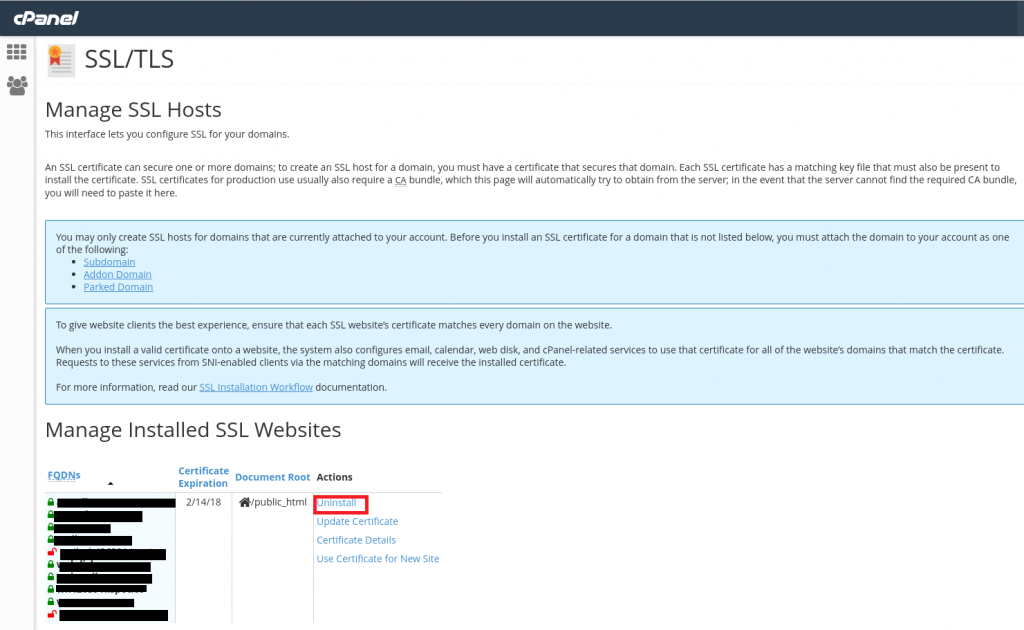Screen dimensions: 1024x630
Task: Open the applications grid icon in sidebar
Action: coord(16,51)
